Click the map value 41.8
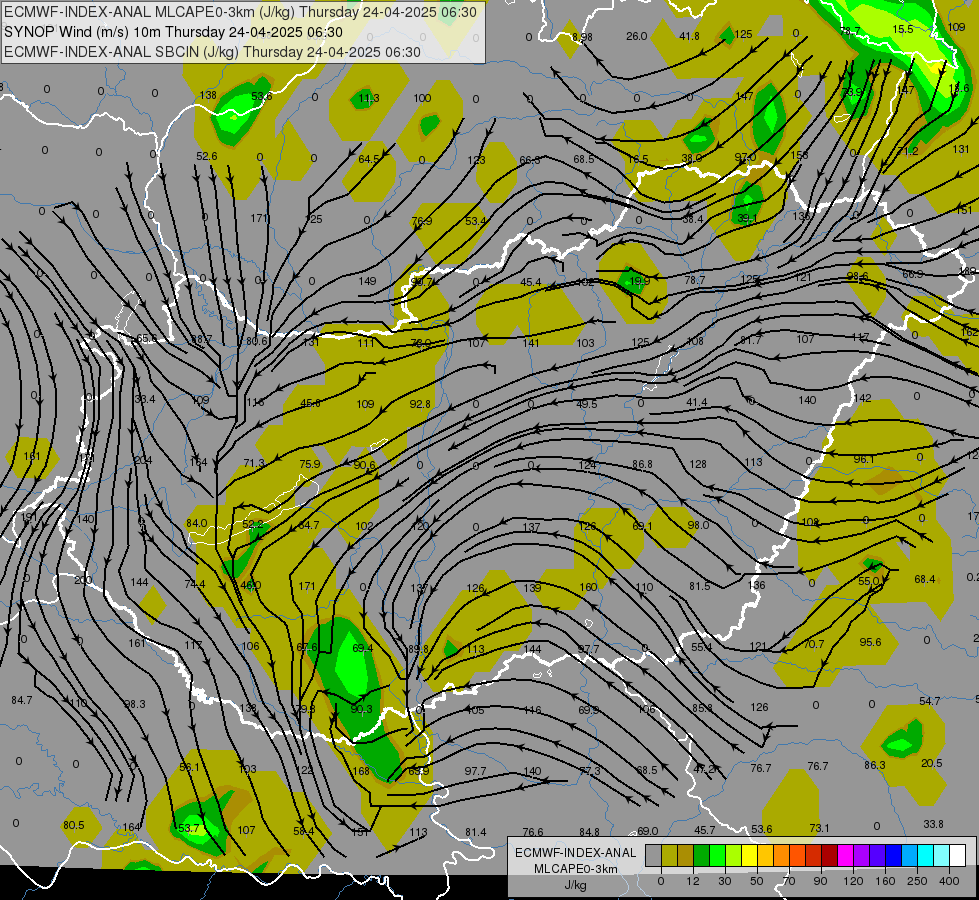The height and width of the screenshot is (900, 979). point(689,36)
